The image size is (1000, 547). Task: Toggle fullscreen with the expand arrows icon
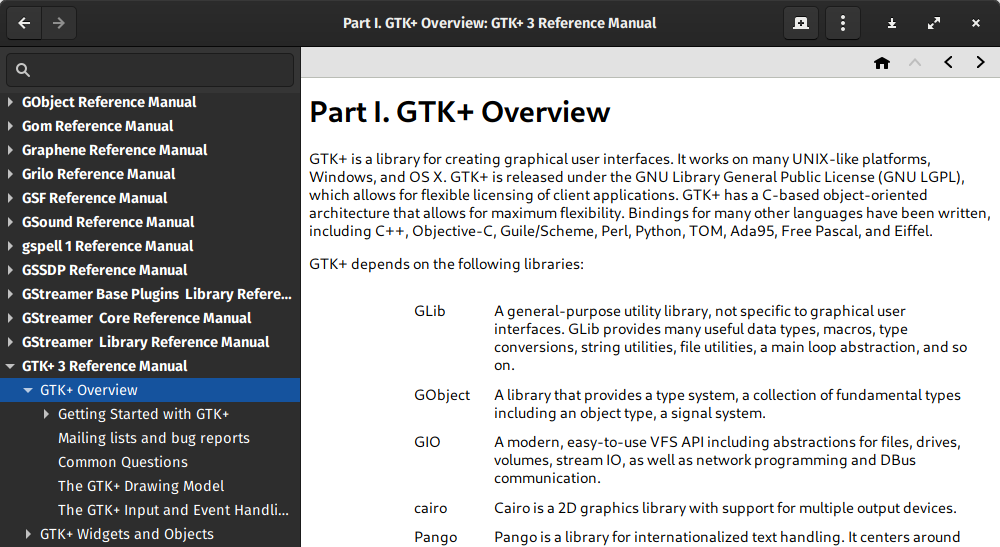click(x=934, y=23)
